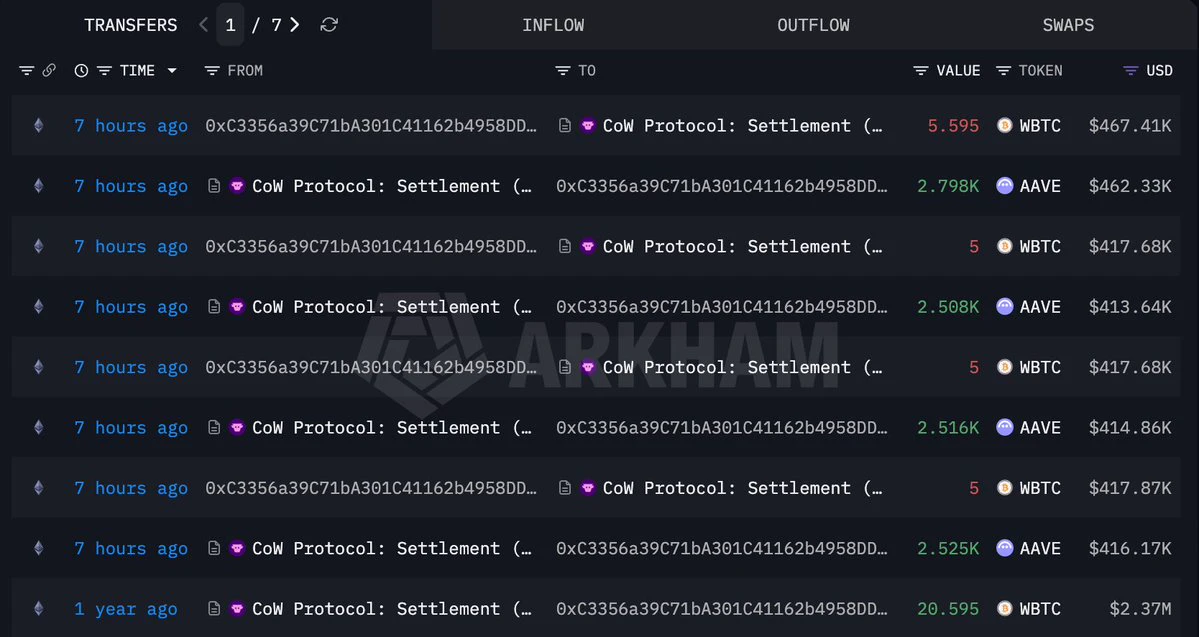Select the $2.37M USD amount
Viewport: 1199px width, 637px height.
1140,609
